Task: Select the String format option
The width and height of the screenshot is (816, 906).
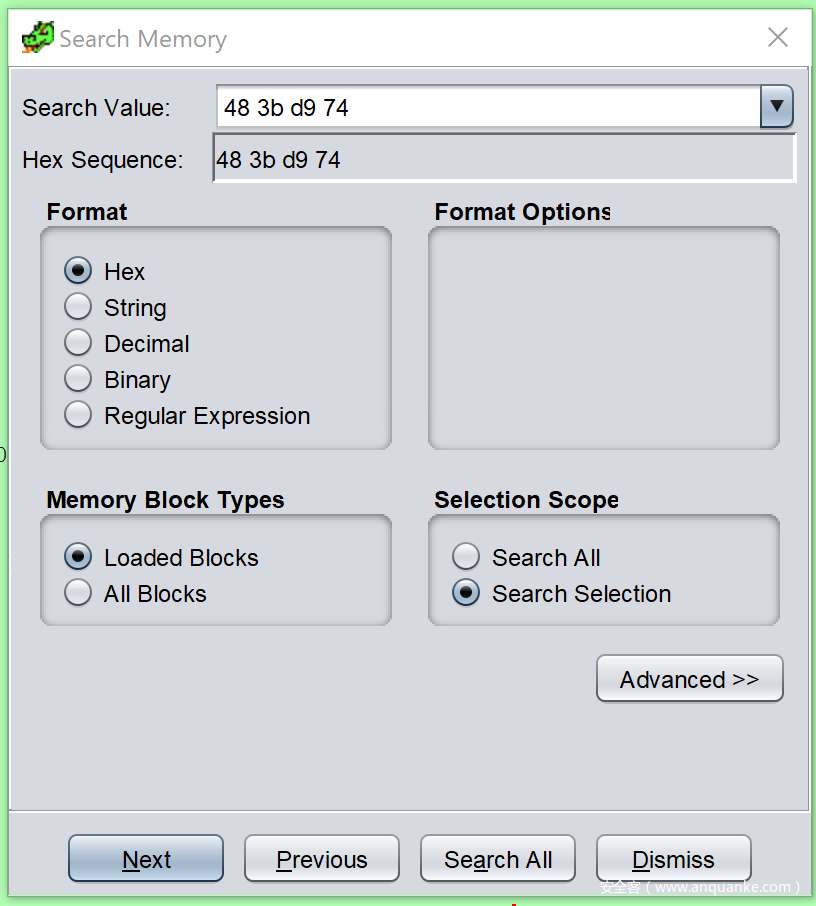Action: [x=78, y=307]
